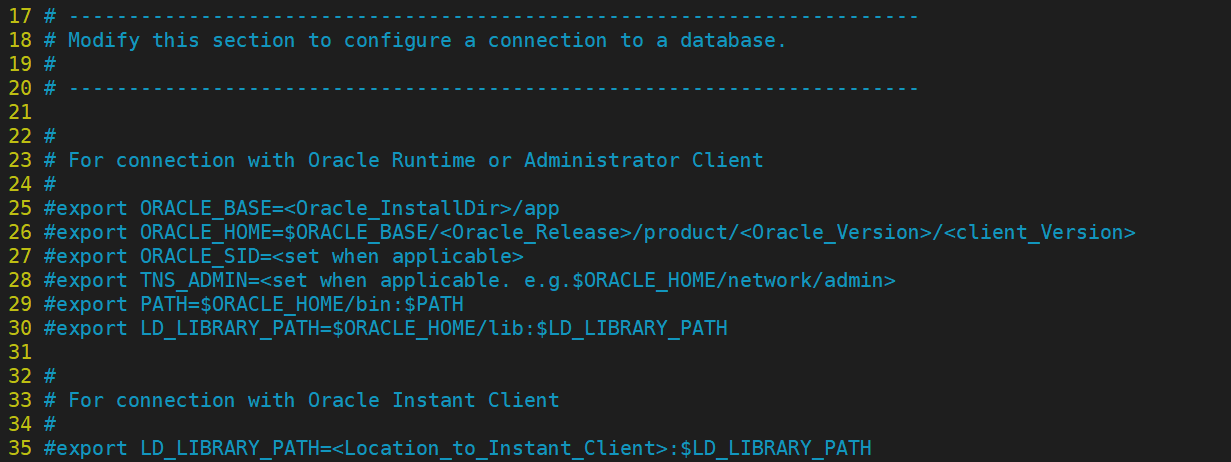Click the <Location_to_Instant_Client> placeholder
The image size is (1231, 462).
pos(499,448)
